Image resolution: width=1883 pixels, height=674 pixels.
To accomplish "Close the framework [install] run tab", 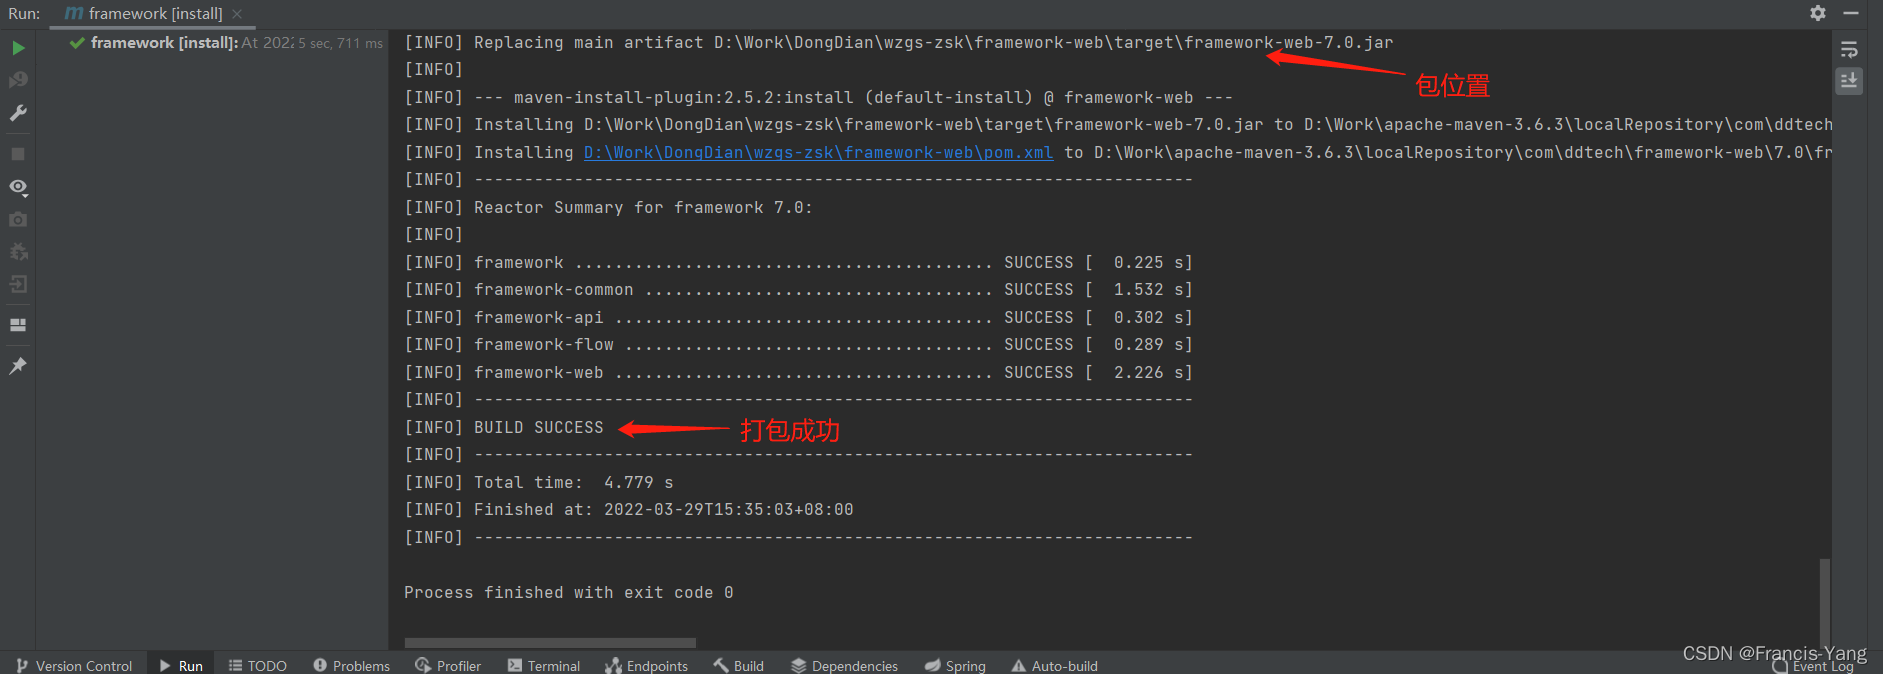I will (237, 14).
